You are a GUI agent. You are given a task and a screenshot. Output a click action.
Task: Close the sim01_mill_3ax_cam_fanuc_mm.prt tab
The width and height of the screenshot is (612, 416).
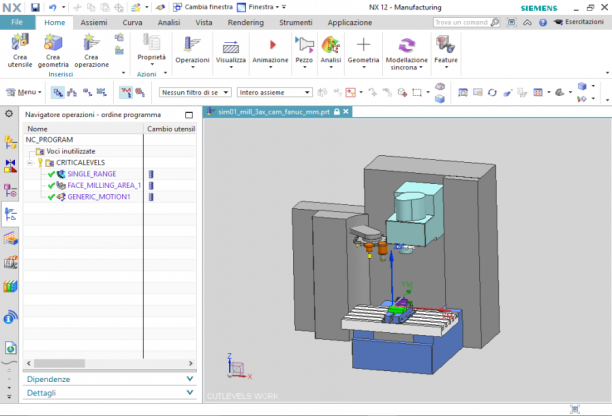[x=345, y=112]
